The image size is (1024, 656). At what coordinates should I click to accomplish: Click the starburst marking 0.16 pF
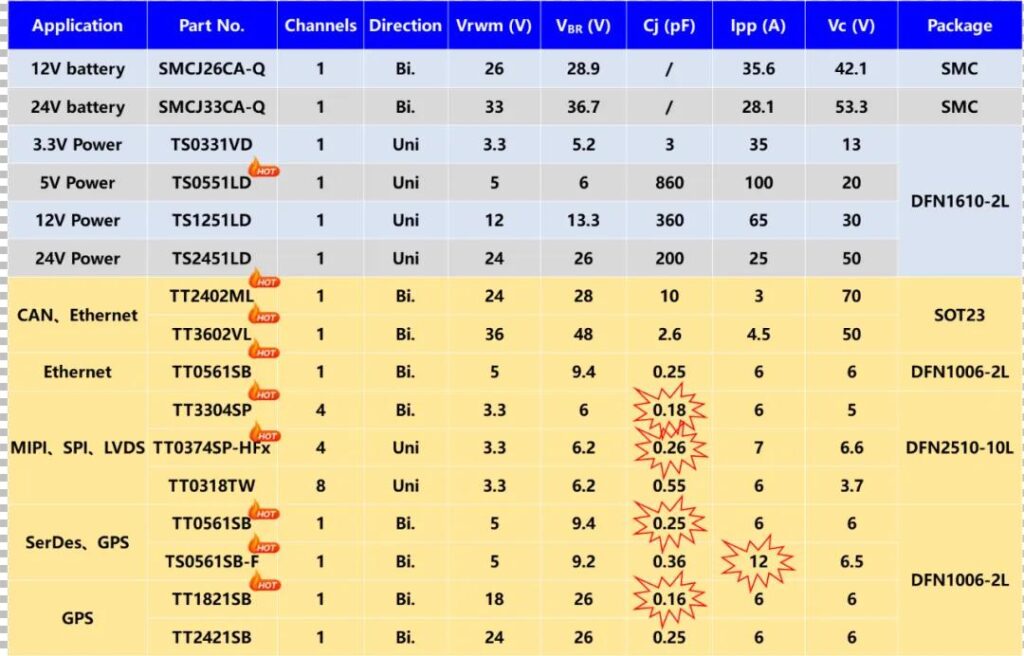tap(669, 600)
